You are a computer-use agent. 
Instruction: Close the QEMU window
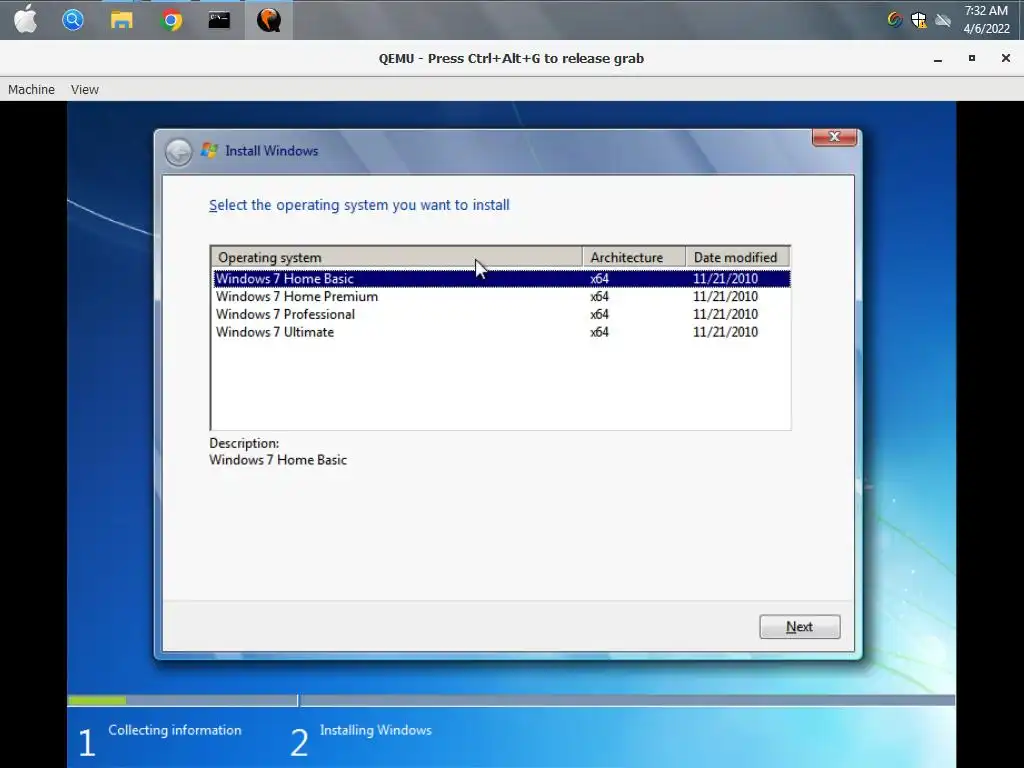[1006, 58]
